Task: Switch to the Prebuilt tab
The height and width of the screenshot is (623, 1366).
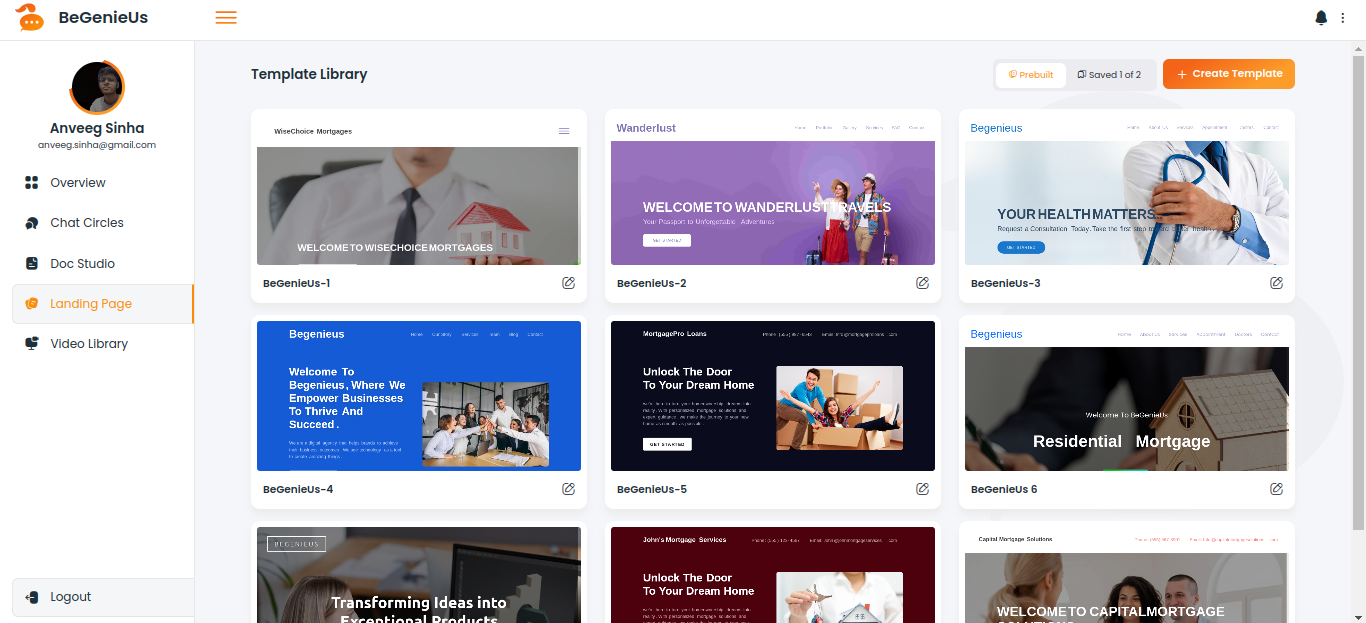Action: 1031,75
